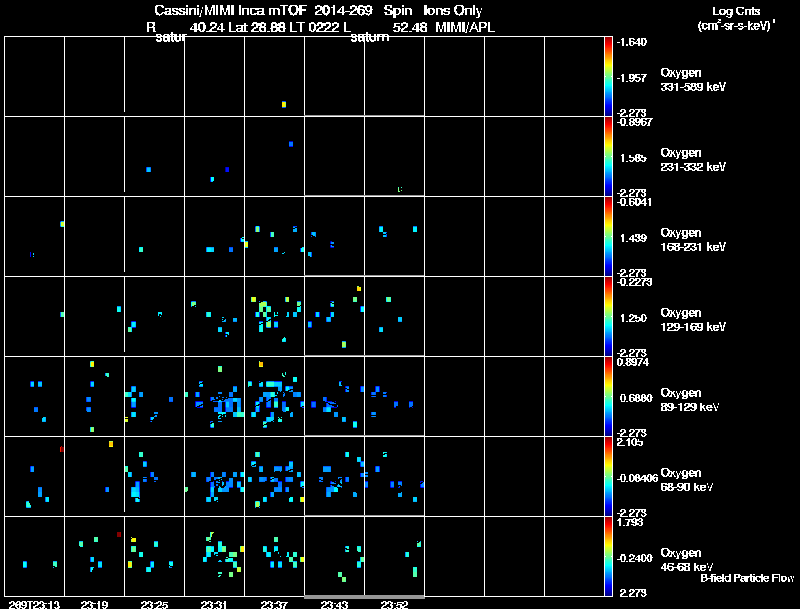Screen dimensions: 800x609
Task: Click the "23:31" time axis label
Action: (x=214, y=605)
